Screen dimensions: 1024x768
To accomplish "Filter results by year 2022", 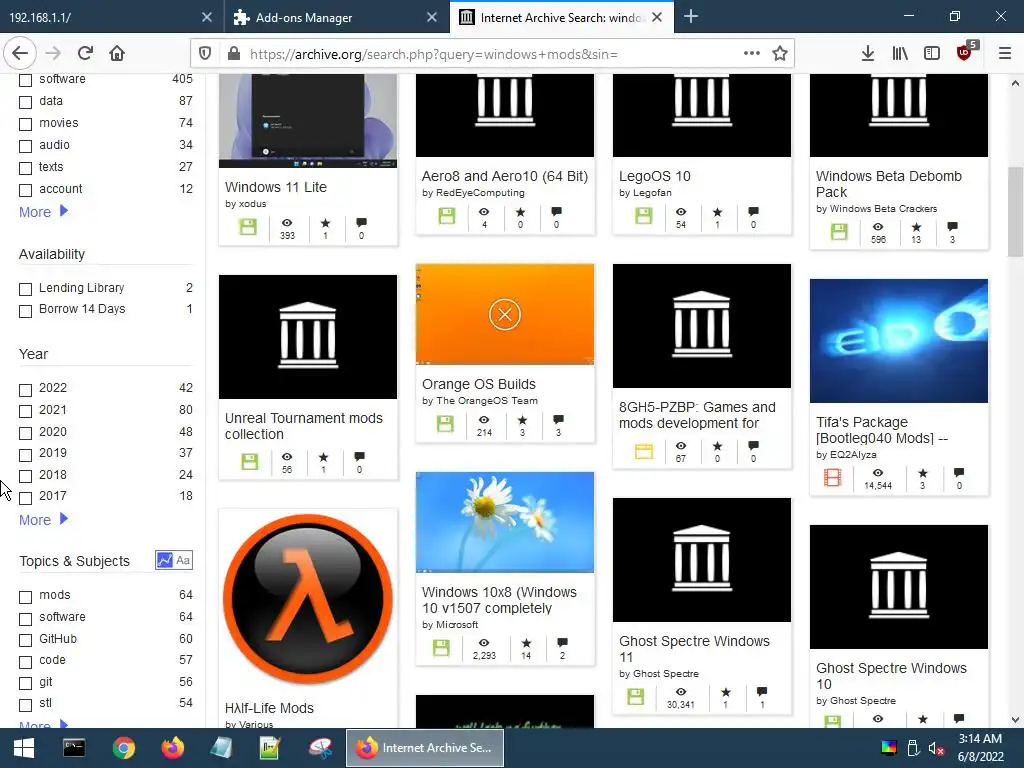I will (25, 390).
